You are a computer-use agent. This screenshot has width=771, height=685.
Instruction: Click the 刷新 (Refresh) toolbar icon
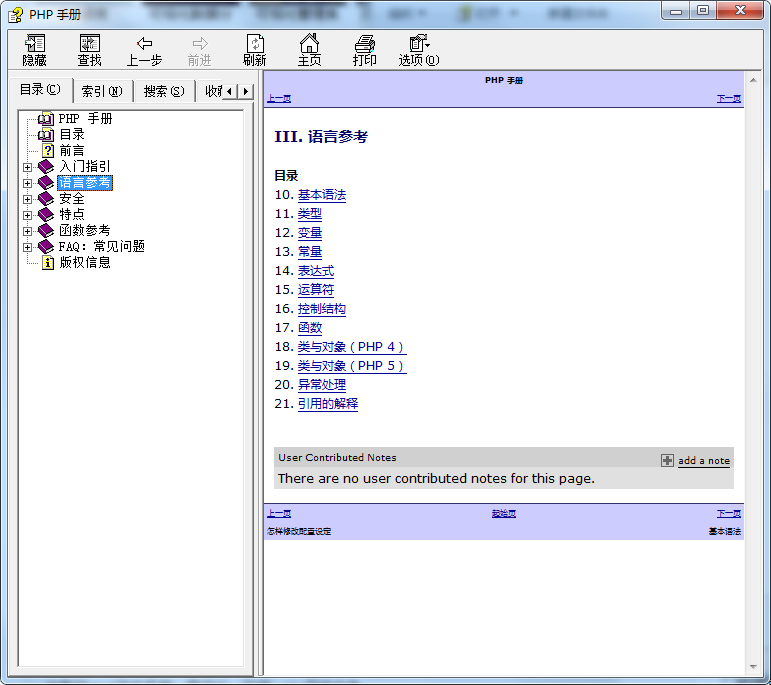(x=255, y=43)
